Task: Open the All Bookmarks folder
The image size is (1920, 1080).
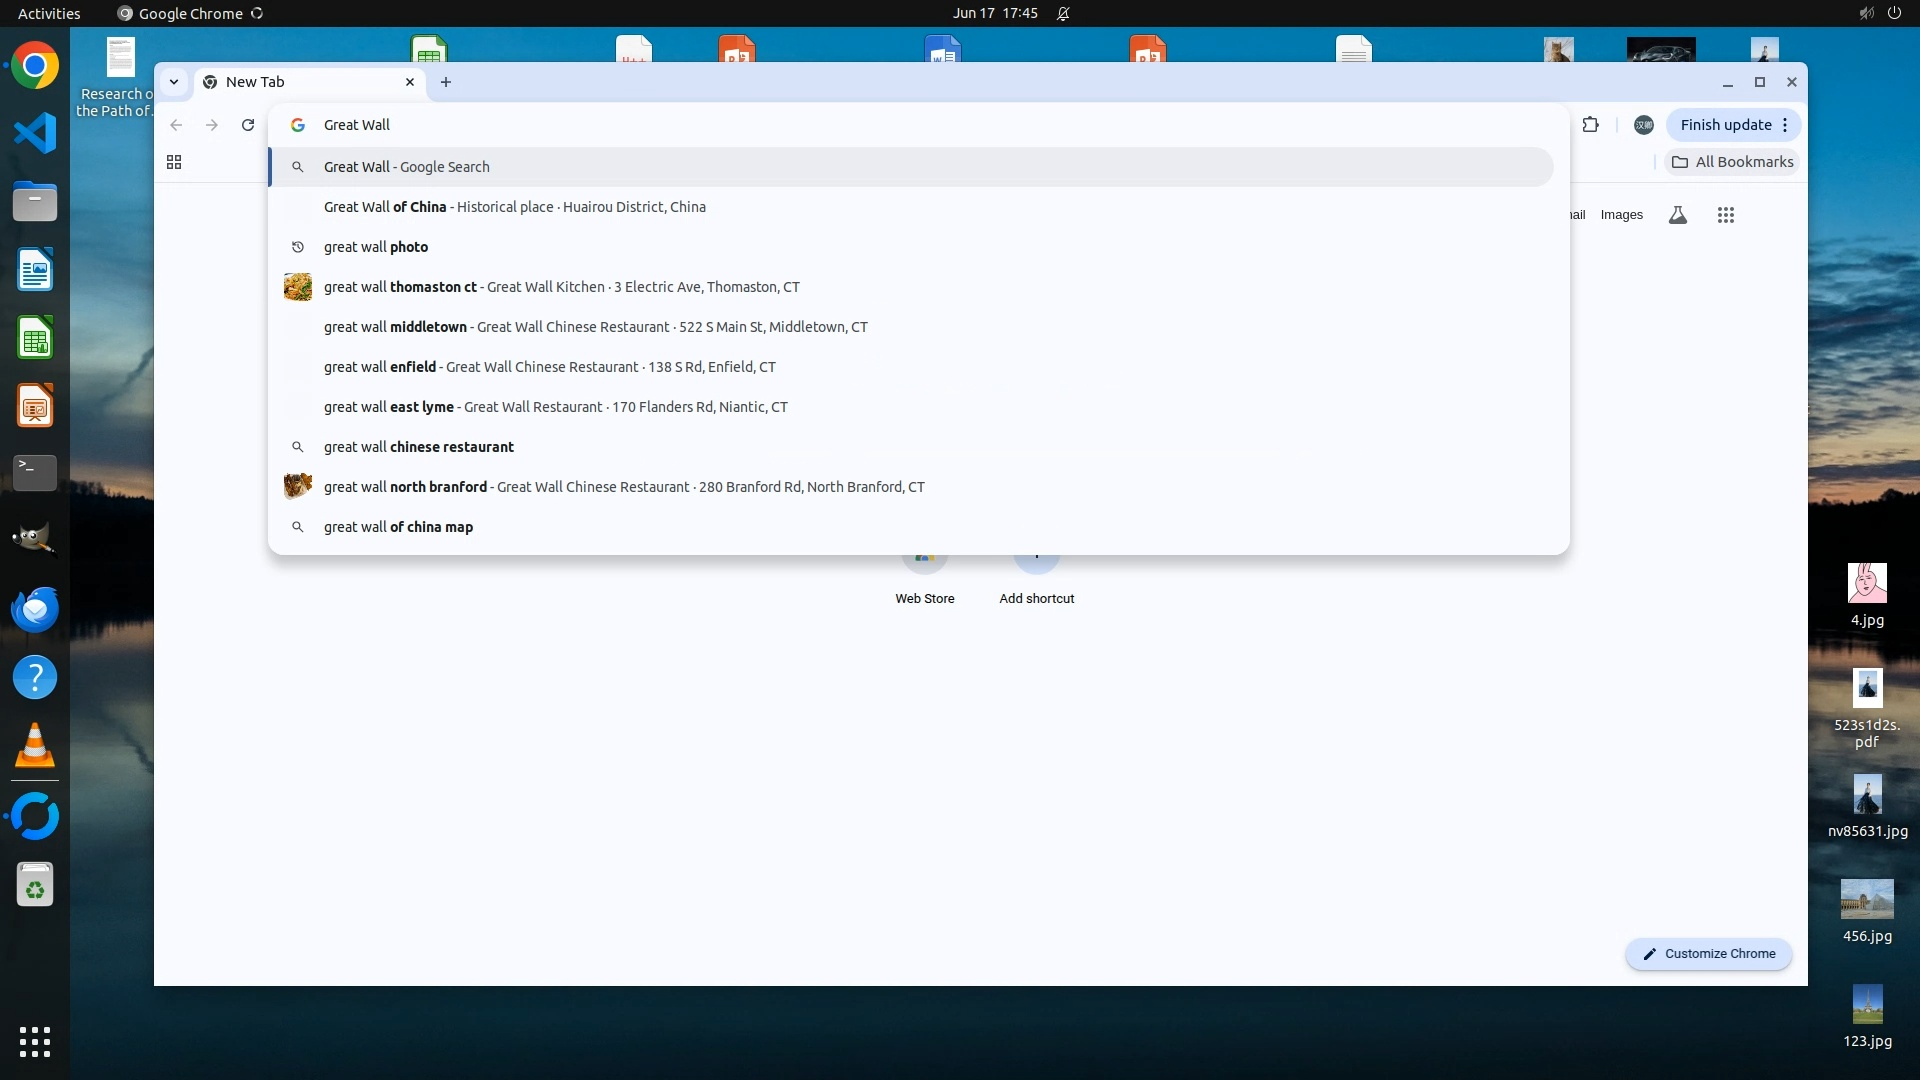Action: (x=1733, y=162)
